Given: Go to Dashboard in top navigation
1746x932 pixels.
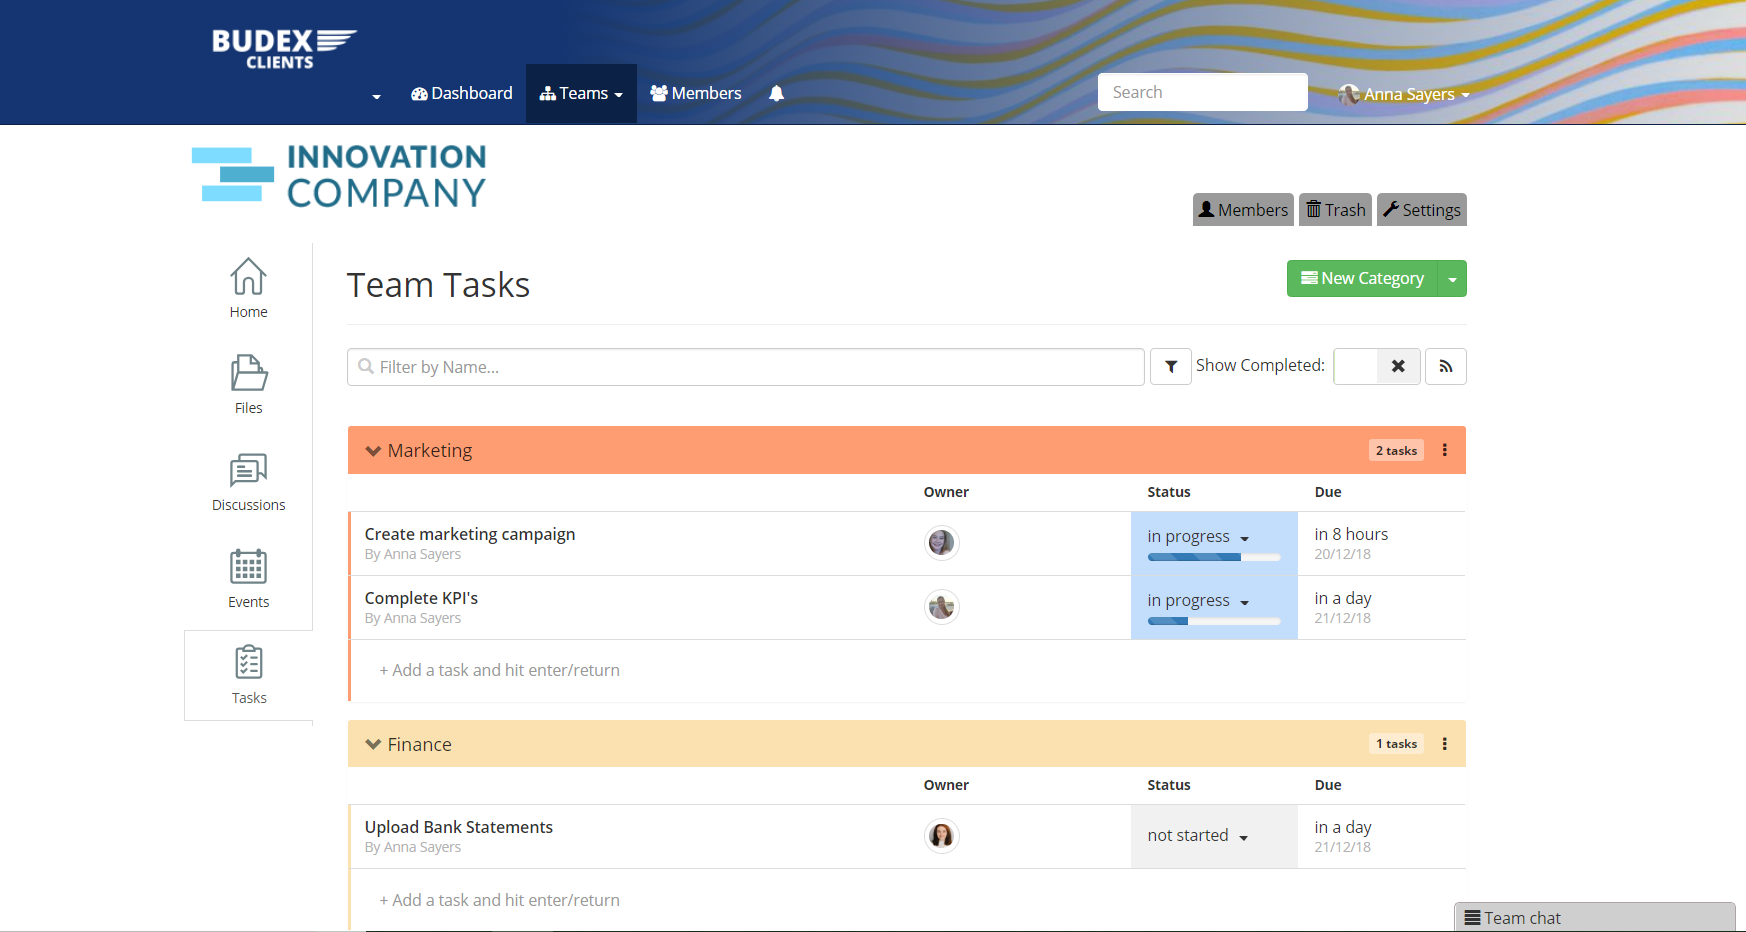Looking at the screenshot, I should tap(462, 94).
